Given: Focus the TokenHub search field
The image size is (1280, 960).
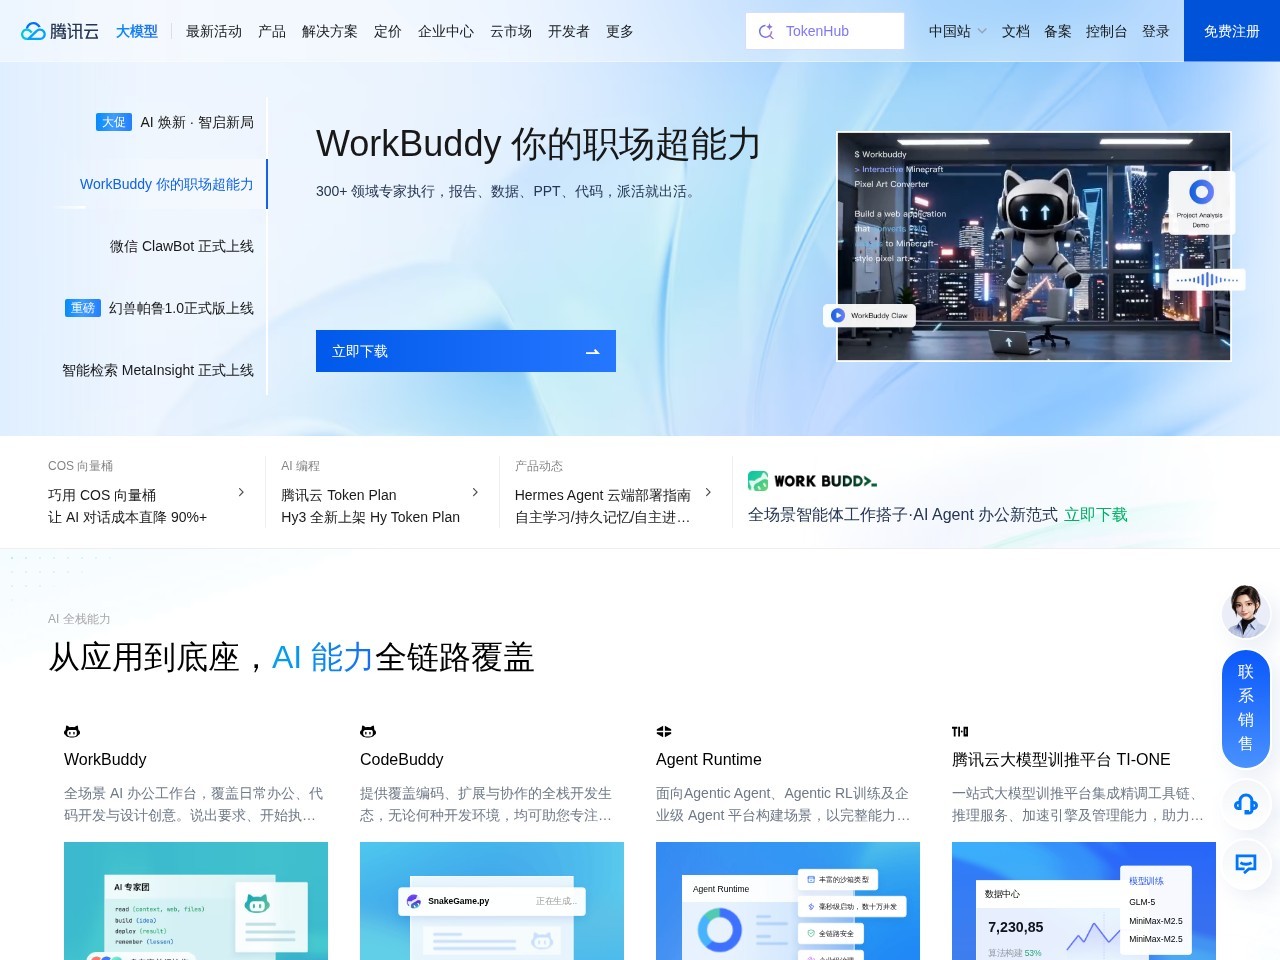Looking at the screenshot, I should click(x=825, y=31).
